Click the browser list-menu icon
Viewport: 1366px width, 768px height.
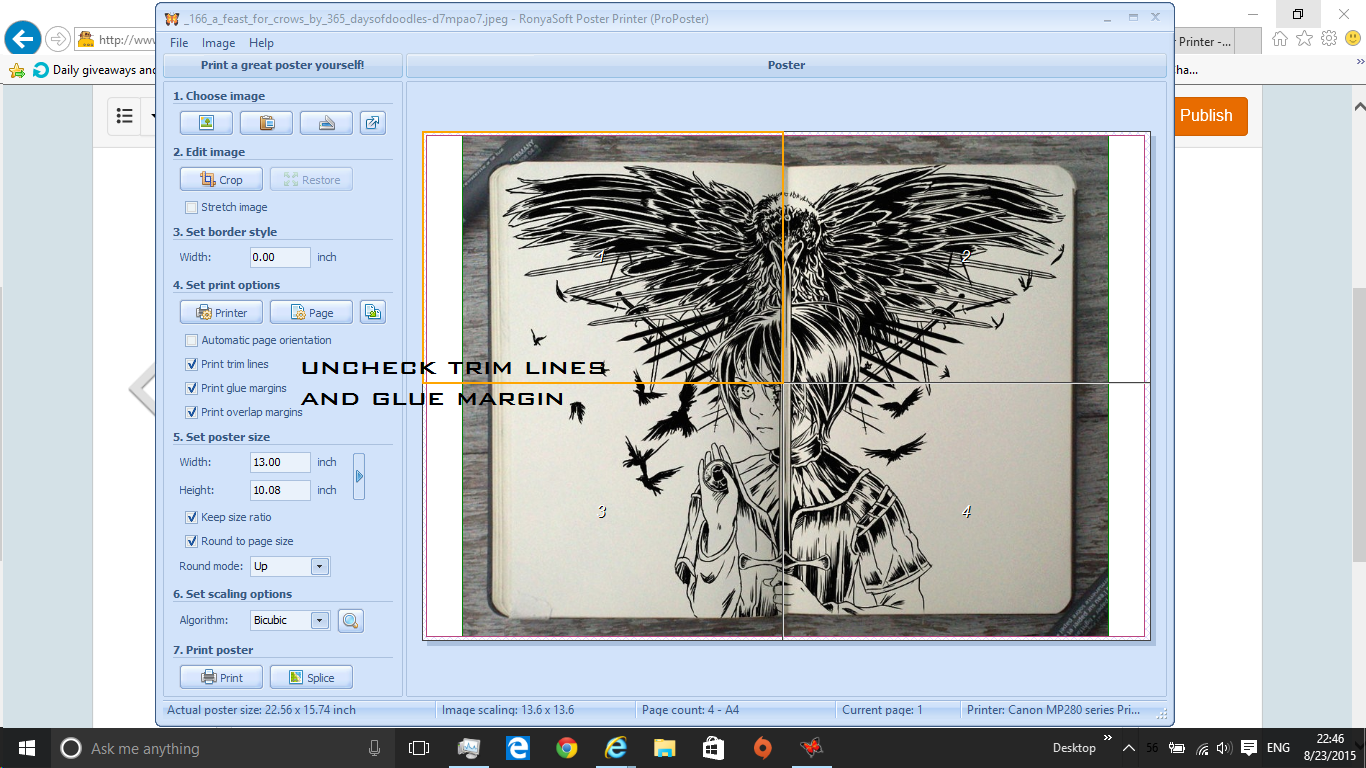(125, 116)
